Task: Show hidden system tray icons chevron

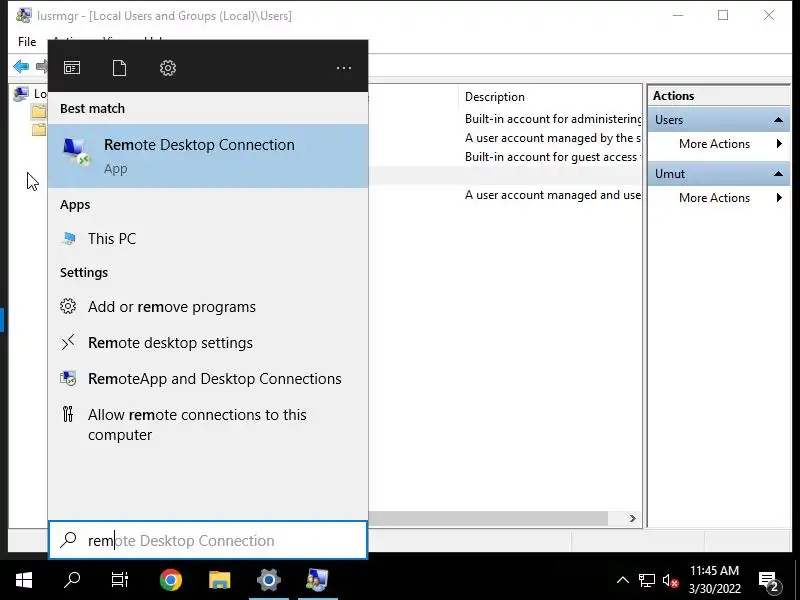Action: [x=622, y=580]
